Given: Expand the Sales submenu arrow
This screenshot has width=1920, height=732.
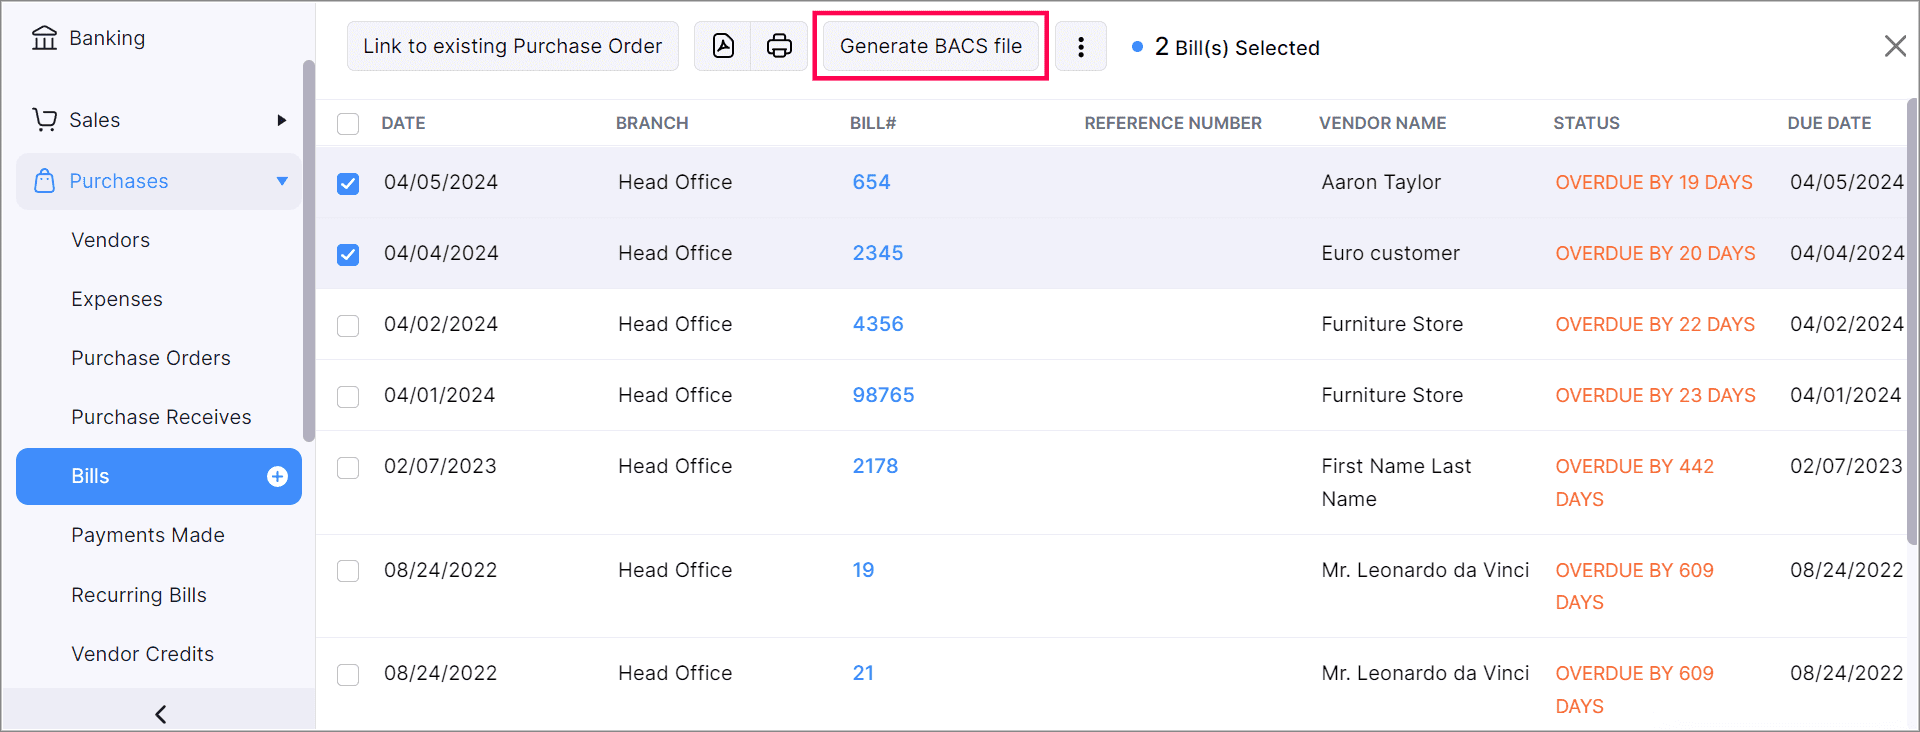Looking at the screenshot, I should [x=282, y=120].
